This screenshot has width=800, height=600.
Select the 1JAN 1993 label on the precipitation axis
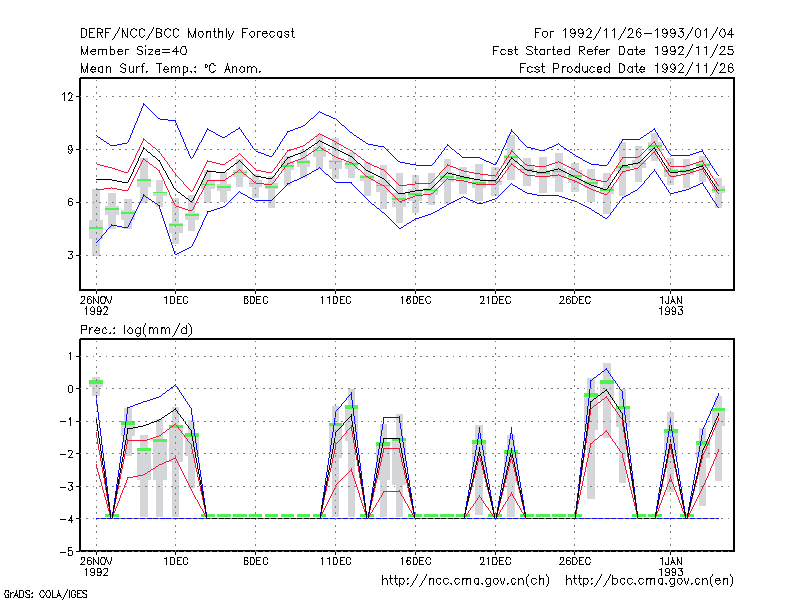coord(670,566)
